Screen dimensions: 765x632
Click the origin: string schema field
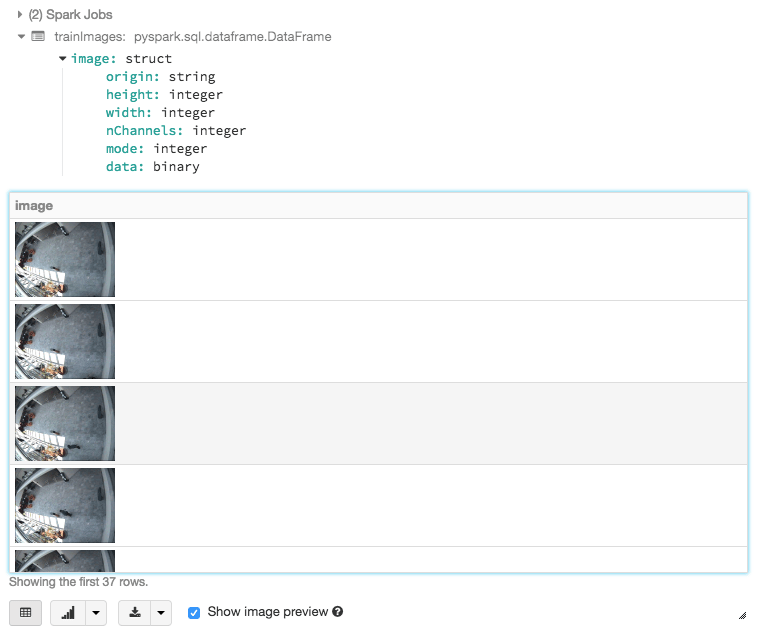point(160,76)
